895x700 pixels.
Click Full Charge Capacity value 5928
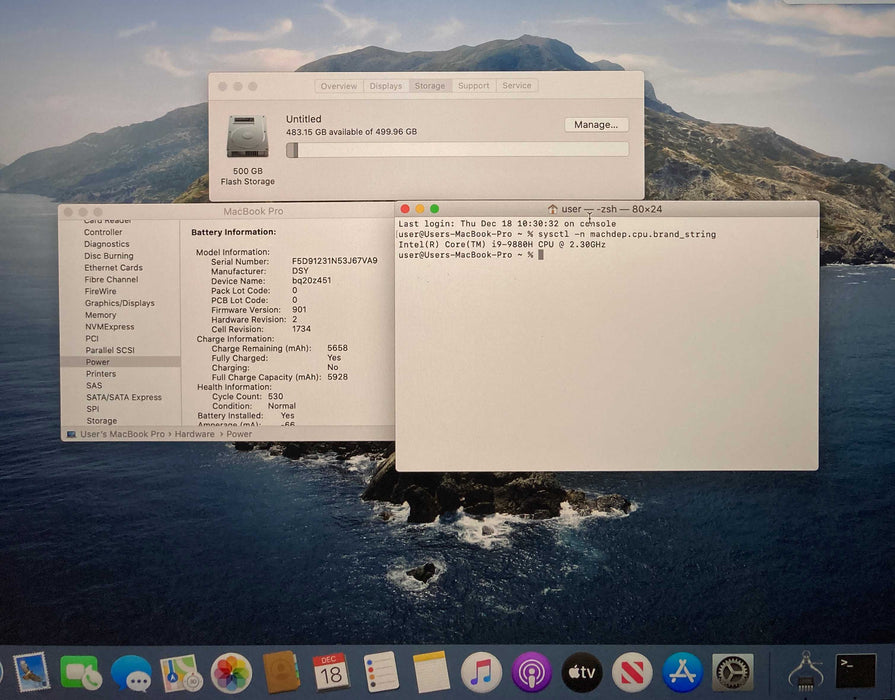coord(337,377)
